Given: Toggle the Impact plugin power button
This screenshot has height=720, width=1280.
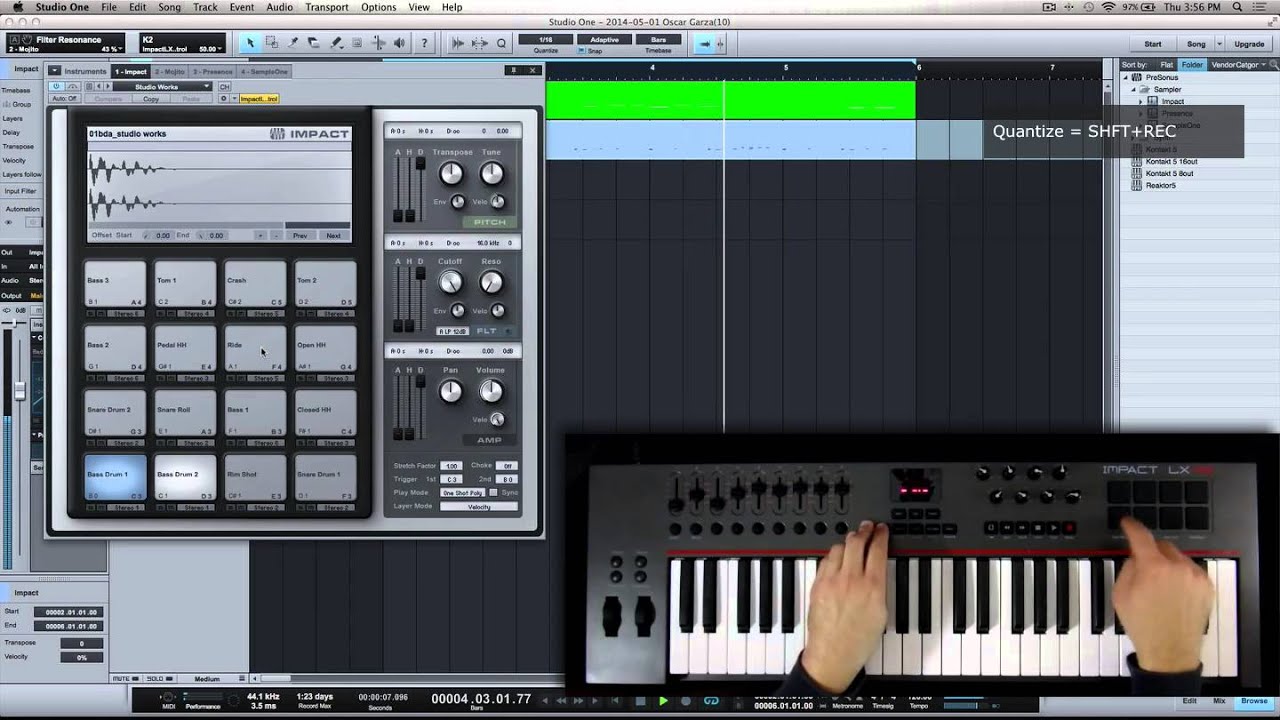Looking at the screenshot, I should 57,87.
